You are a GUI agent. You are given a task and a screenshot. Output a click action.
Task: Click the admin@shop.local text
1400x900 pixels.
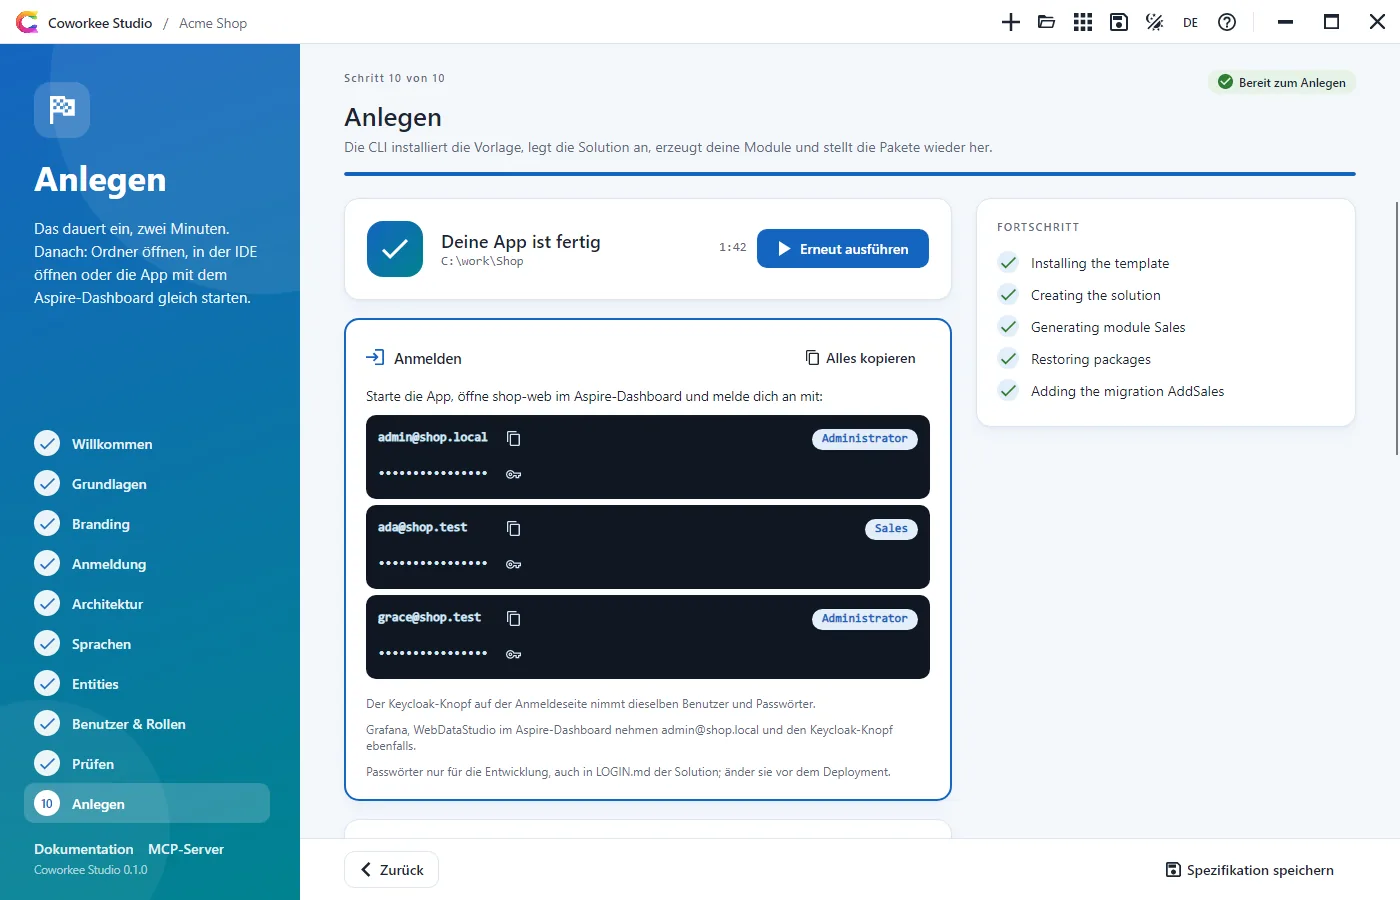(x=433, y=437)
